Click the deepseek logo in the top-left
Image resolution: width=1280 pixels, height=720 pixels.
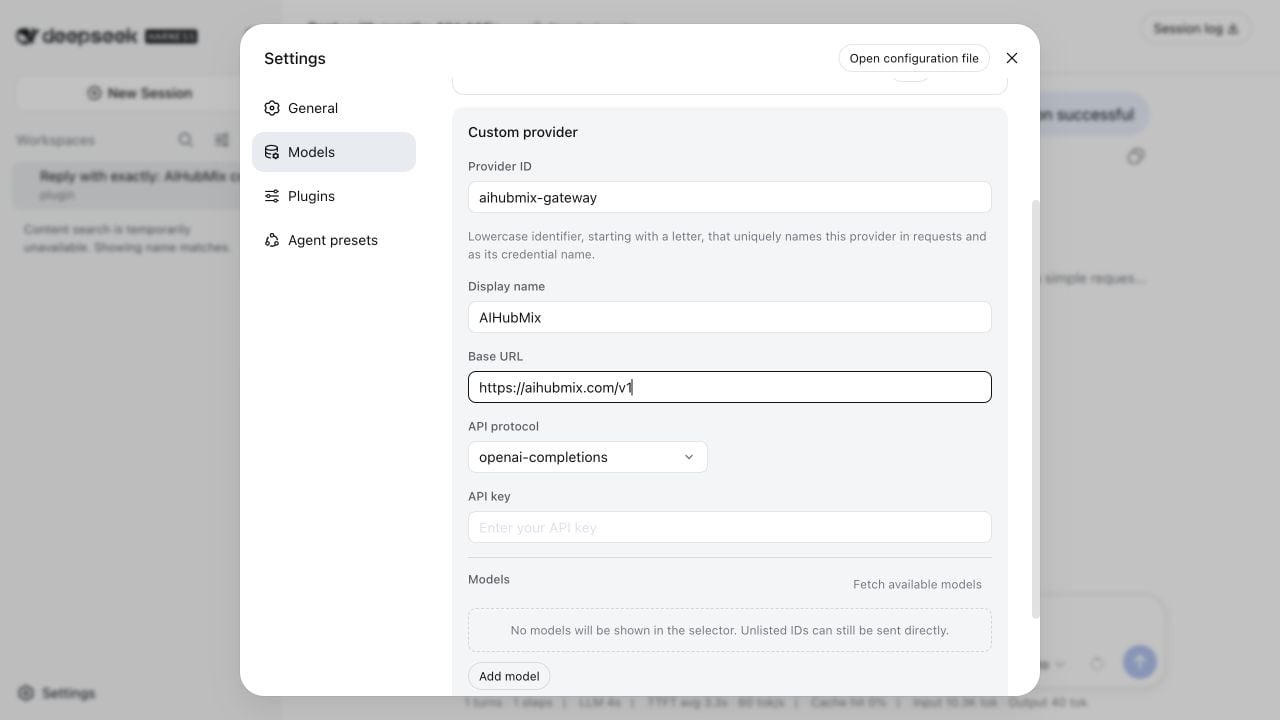click(106, 36)
